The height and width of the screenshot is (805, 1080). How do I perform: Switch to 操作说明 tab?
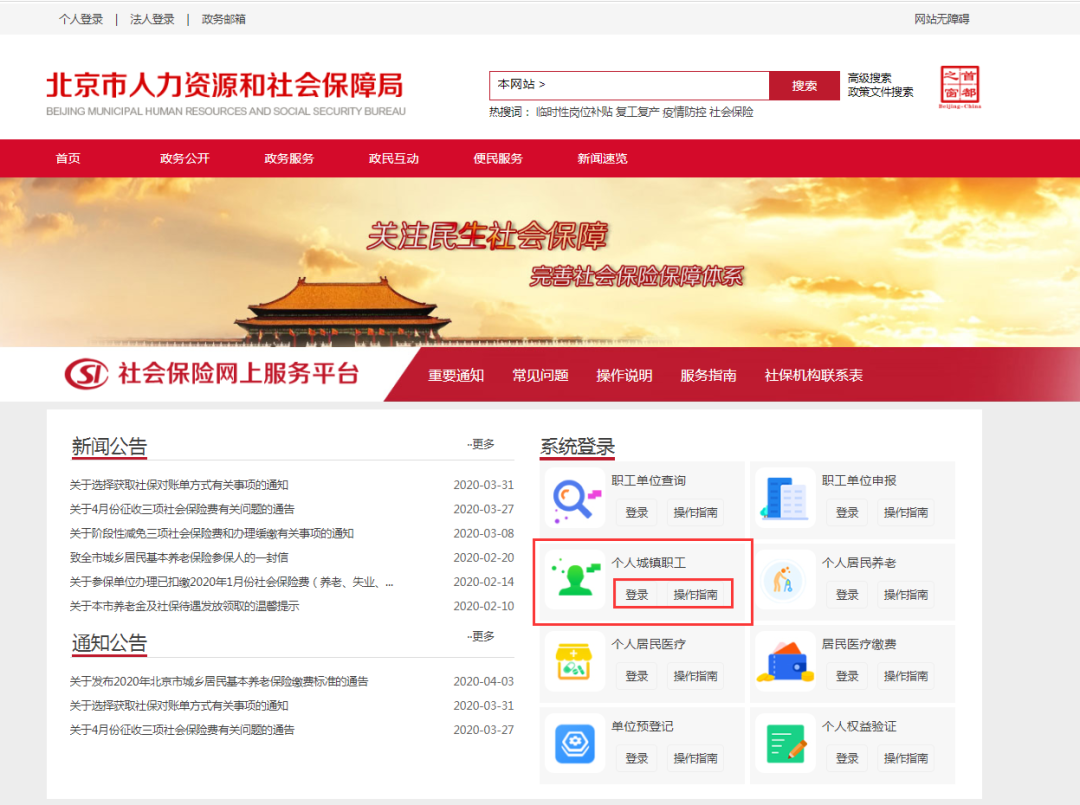(x=624, y=375)
